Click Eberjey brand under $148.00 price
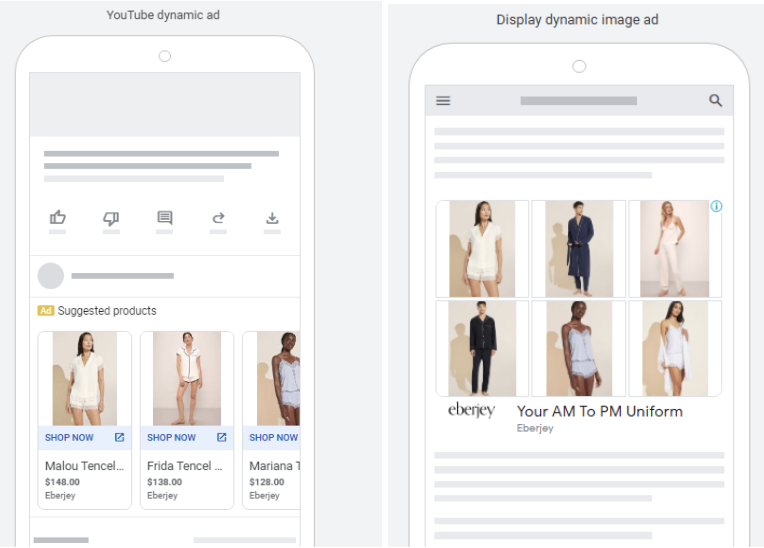 [x=60, y=495]
